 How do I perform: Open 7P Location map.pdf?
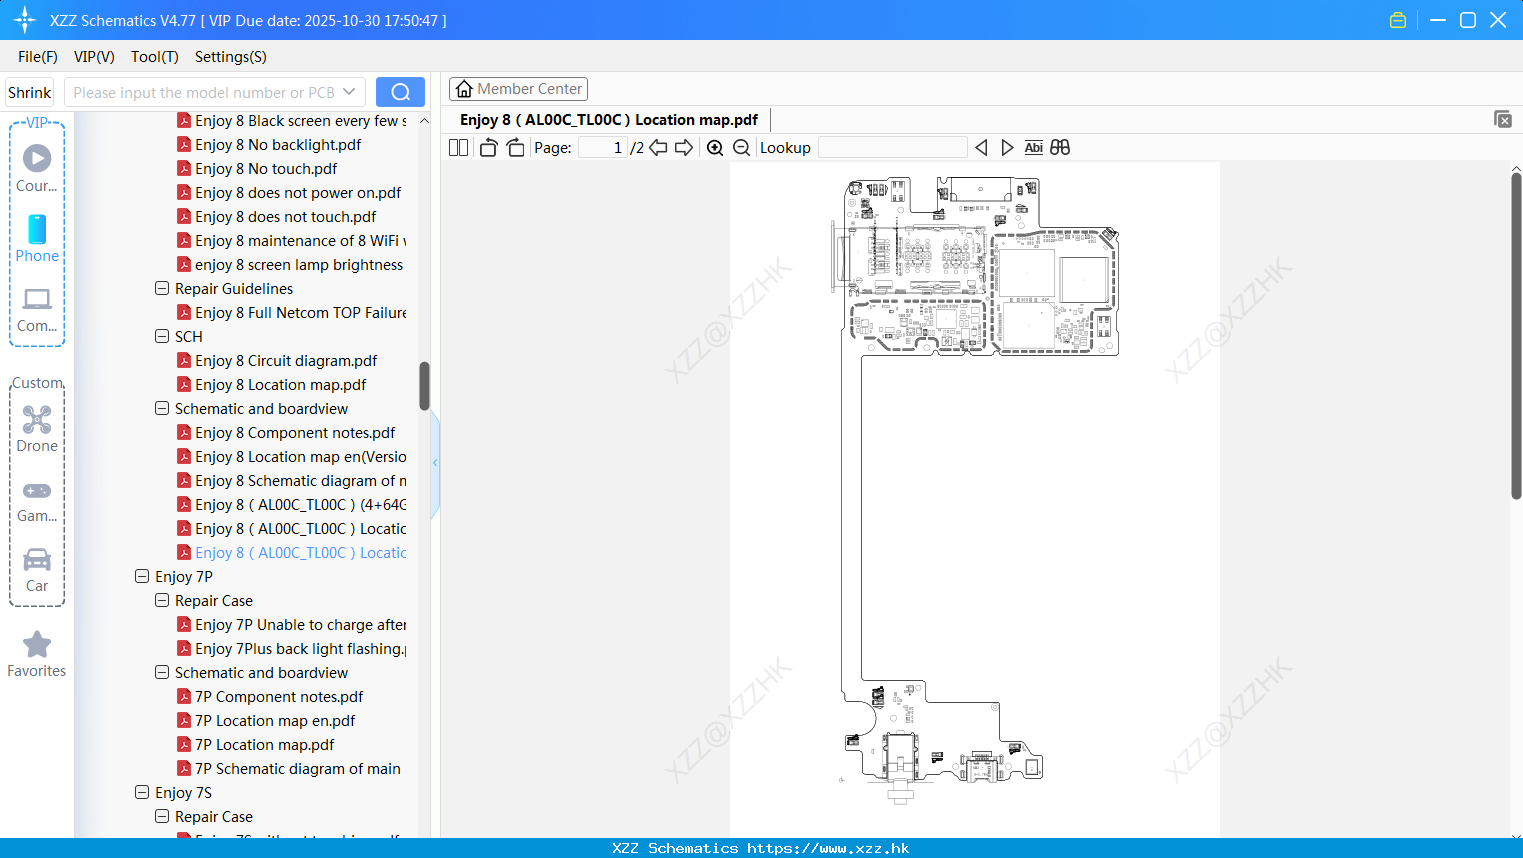(x=265, y=744)
